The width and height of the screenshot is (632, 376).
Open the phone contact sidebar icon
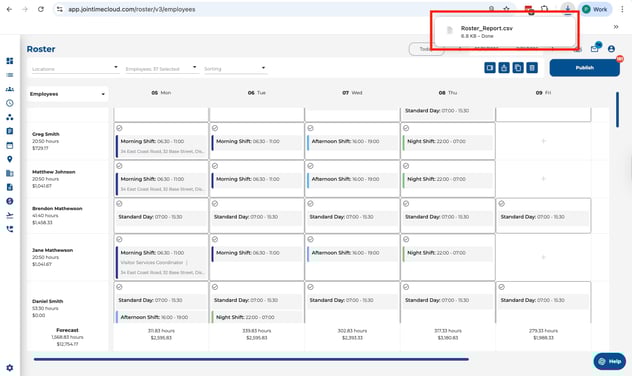point(10,229)
